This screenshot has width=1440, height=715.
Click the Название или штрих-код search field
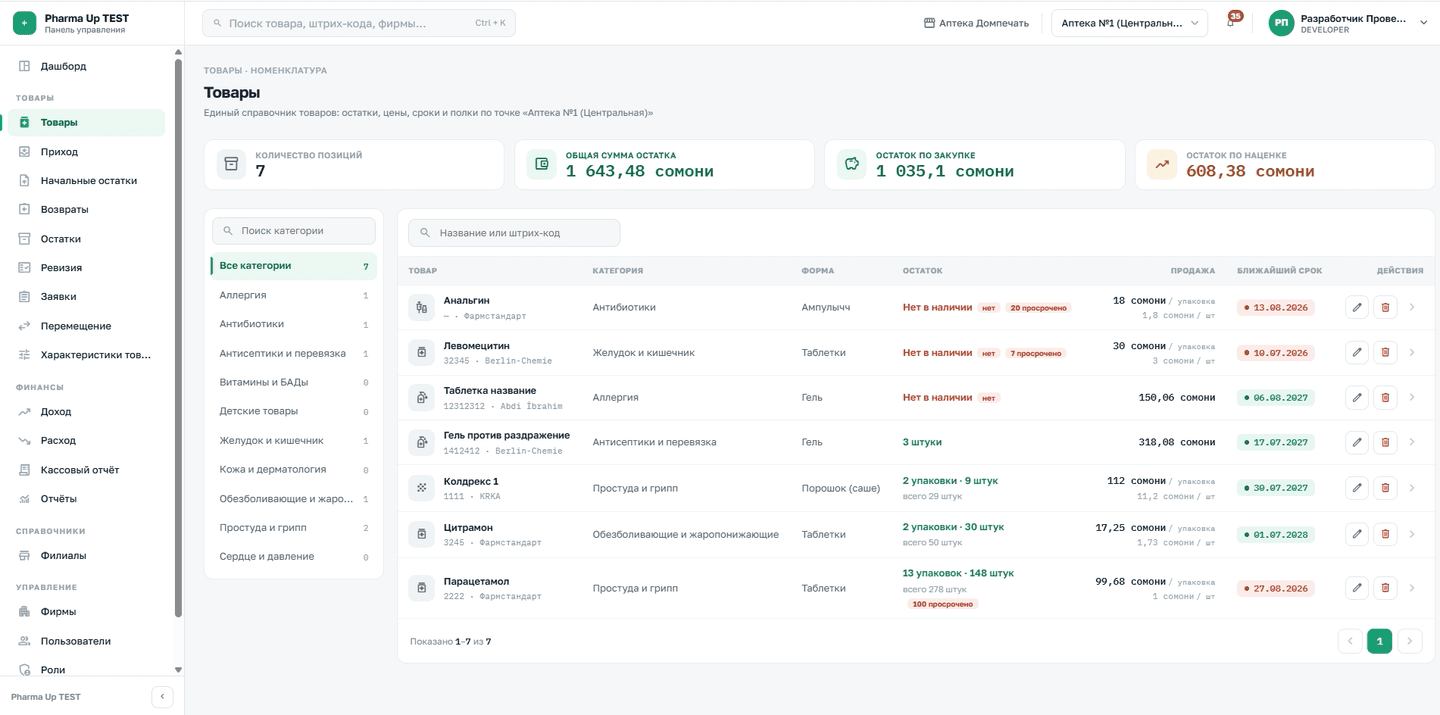[514, 233]
